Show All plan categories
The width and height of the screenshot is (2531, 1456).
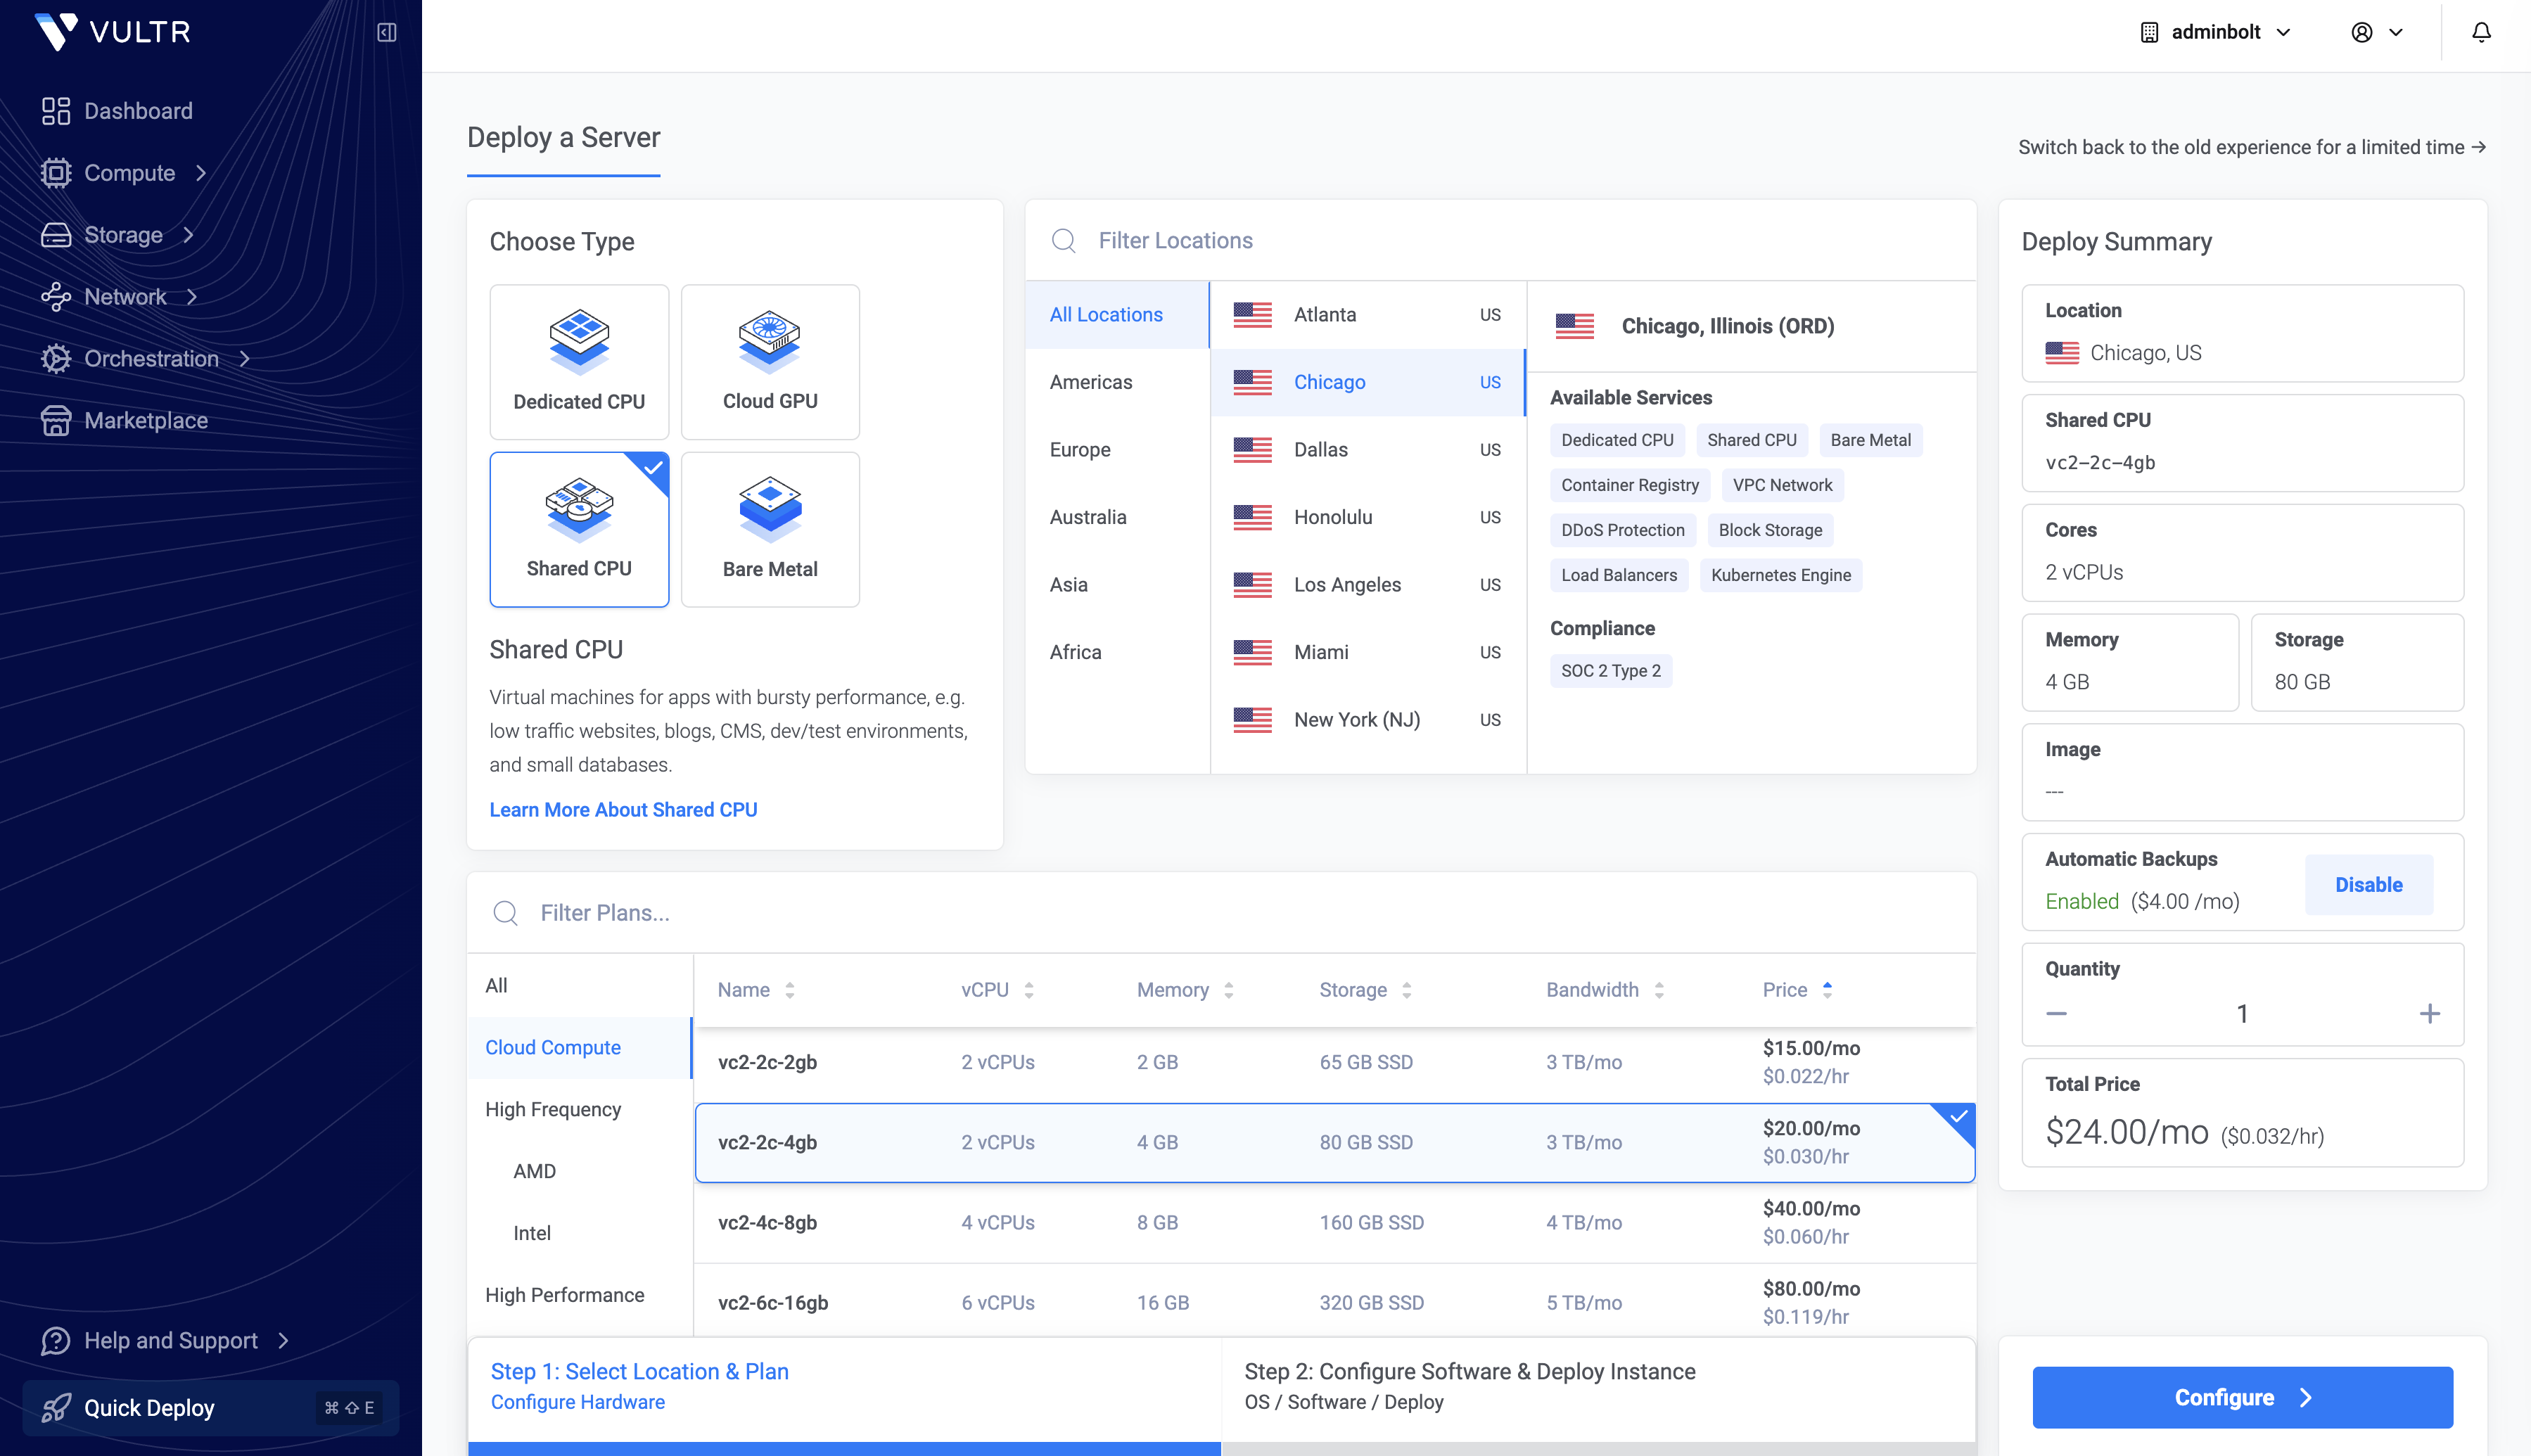click(x=580, y=986)
